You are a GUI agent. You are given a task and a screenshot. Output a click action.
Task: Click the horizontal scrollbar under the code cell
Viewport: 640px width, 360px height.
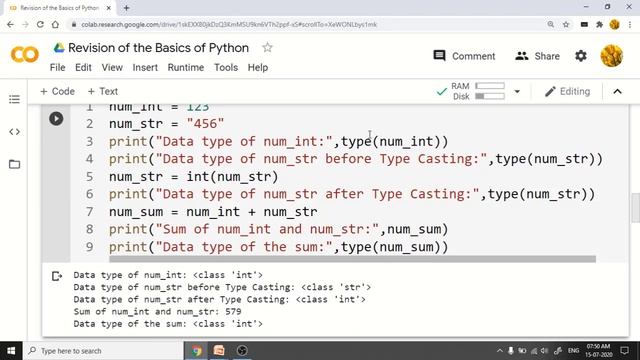[352, 259]
